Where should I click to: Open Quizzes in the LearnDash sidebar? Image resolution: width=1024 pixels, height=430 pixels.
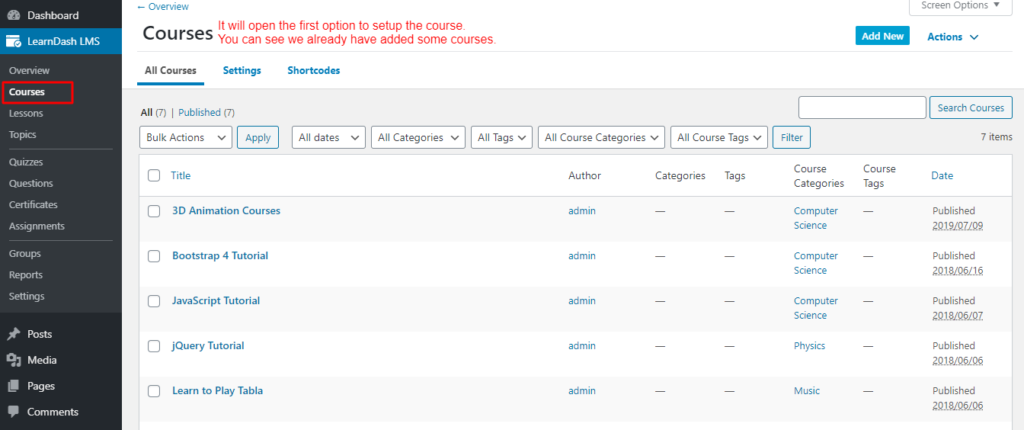(26, 162)
